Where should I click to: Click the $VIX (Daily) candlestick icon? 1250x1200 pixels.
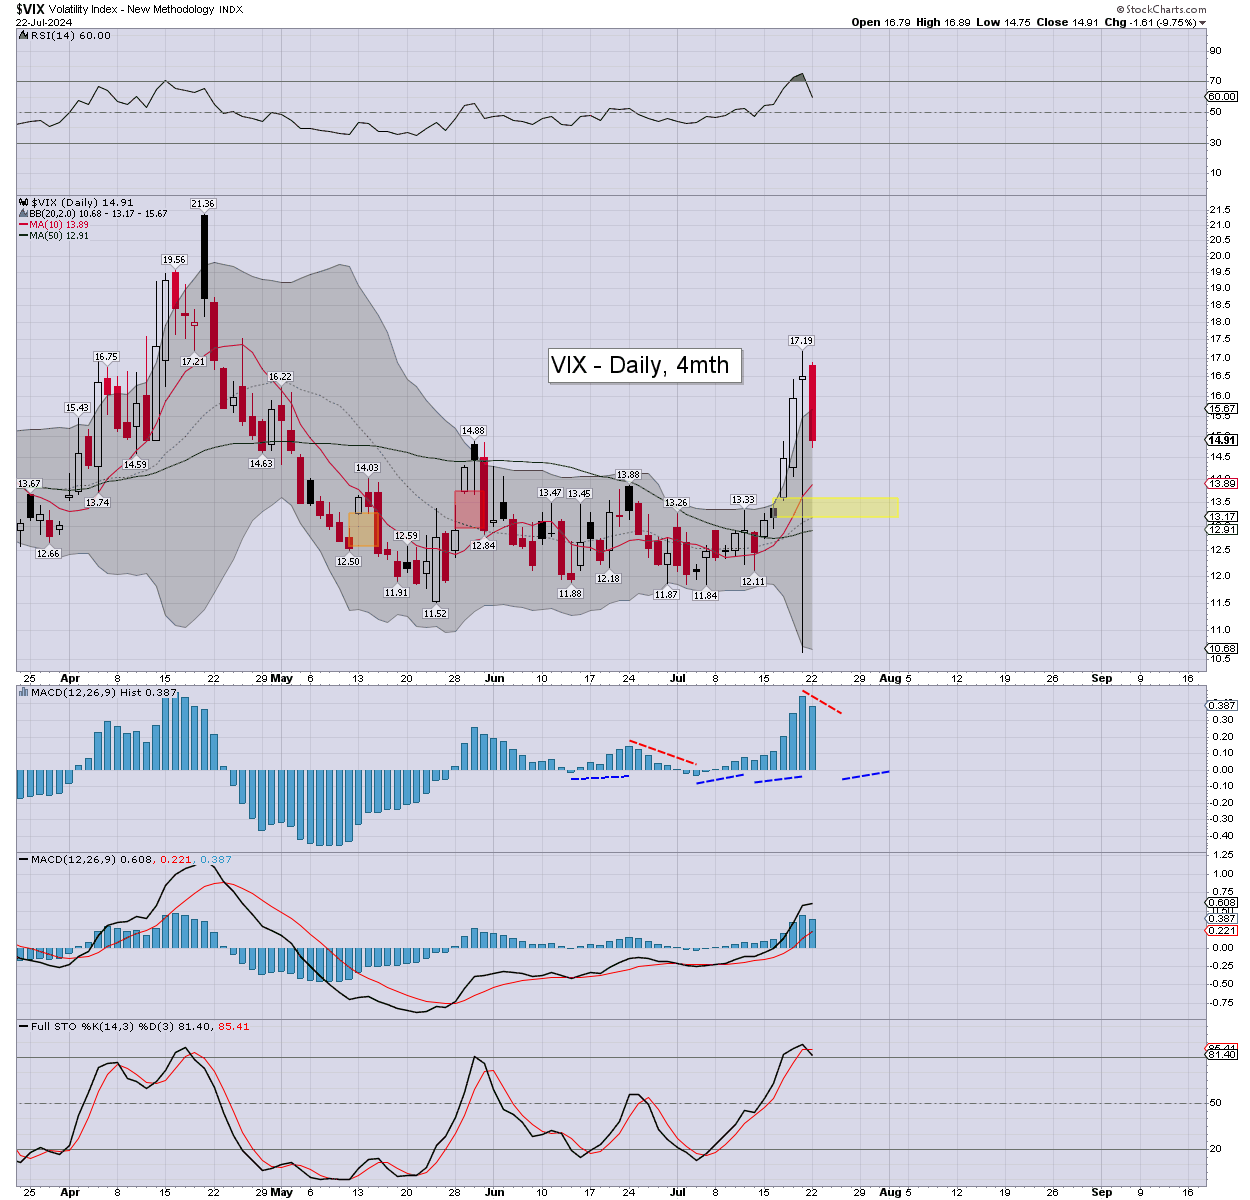[24, 203]
